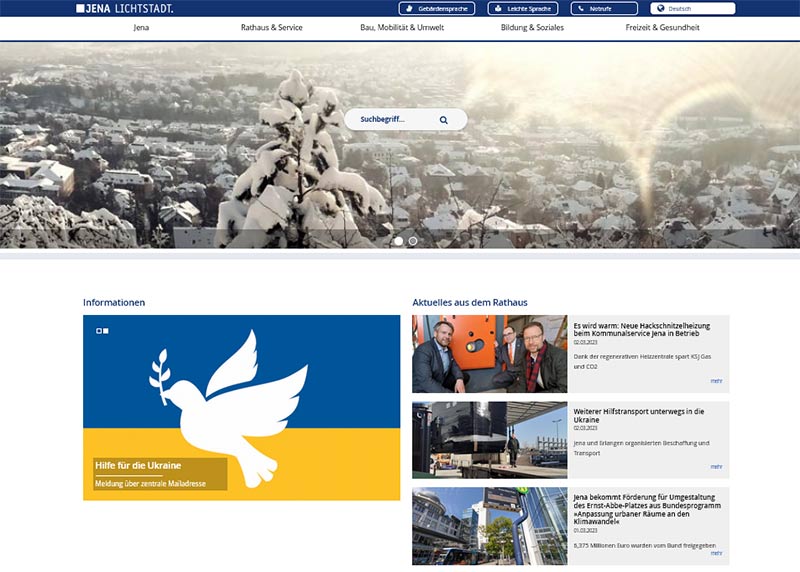Follow 'mehr' link for Hackschnitzelheizung article

716,381
